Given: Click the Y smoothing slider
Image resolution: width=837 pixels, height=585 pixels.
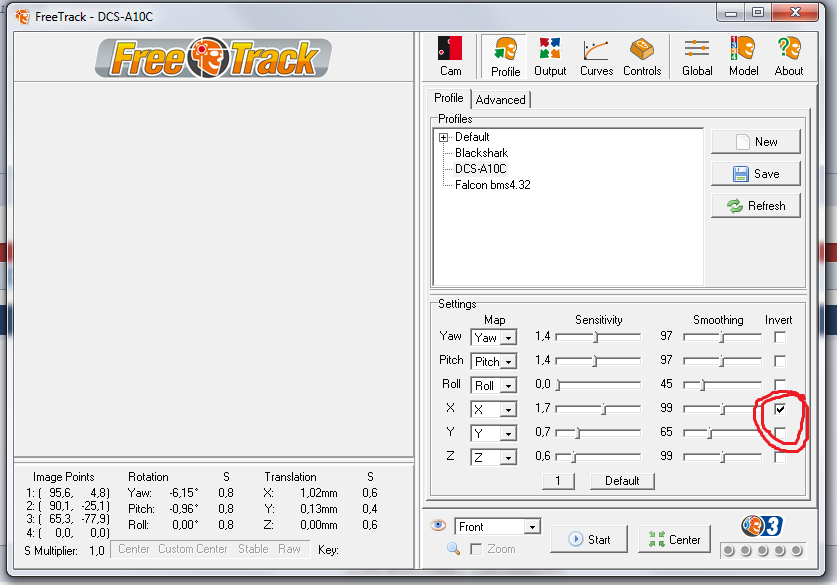Looking at the screenshot, I should (722, 433).
